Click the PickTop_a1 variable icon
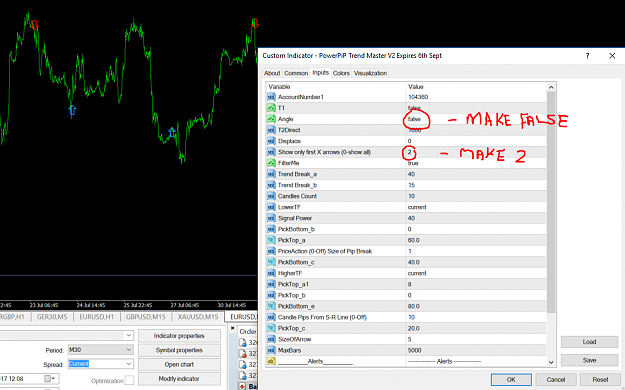625x390 pixels. (271, 284)
